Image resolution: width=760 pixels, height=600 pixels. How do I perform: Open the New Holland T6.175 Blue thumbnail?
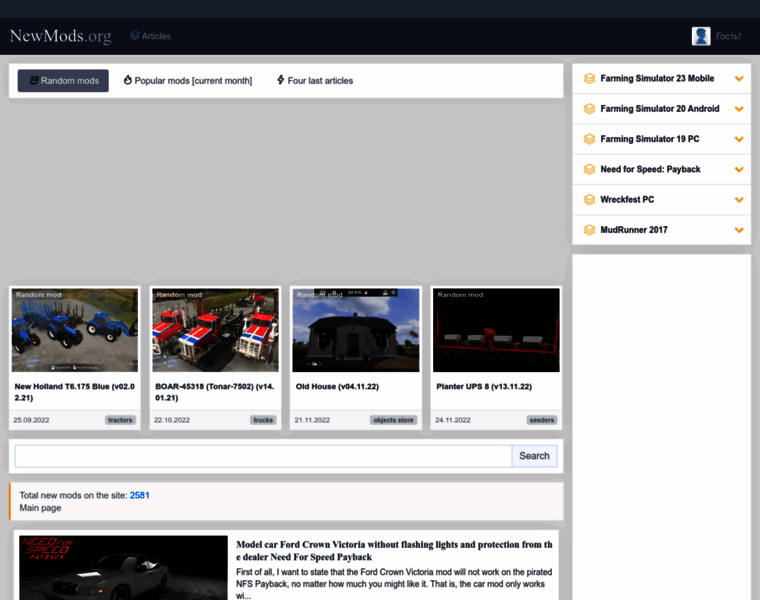(75, 330)
